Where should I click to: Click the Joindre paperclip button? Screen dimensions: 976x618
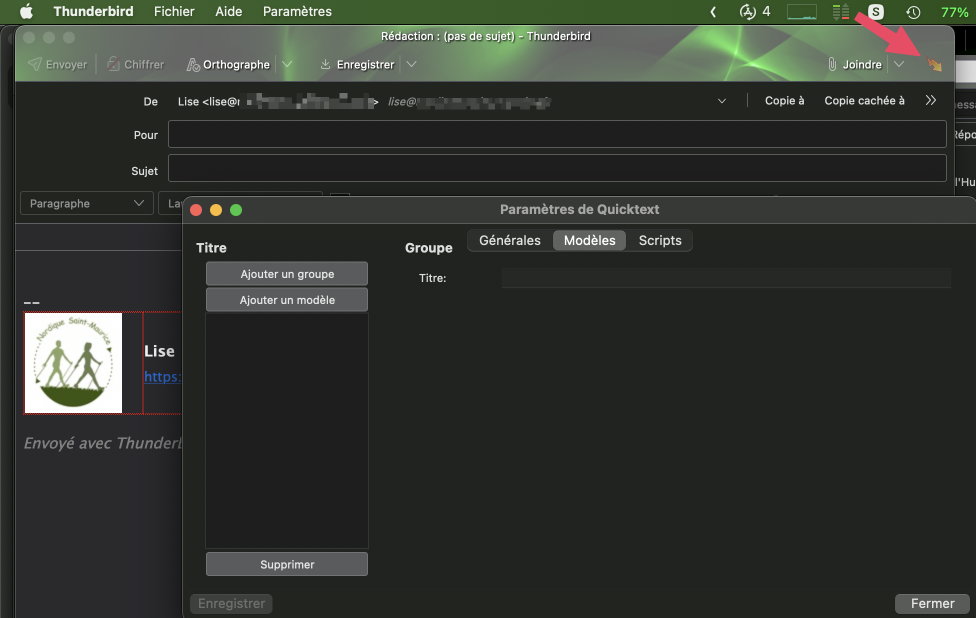click(x=854, y=65)
